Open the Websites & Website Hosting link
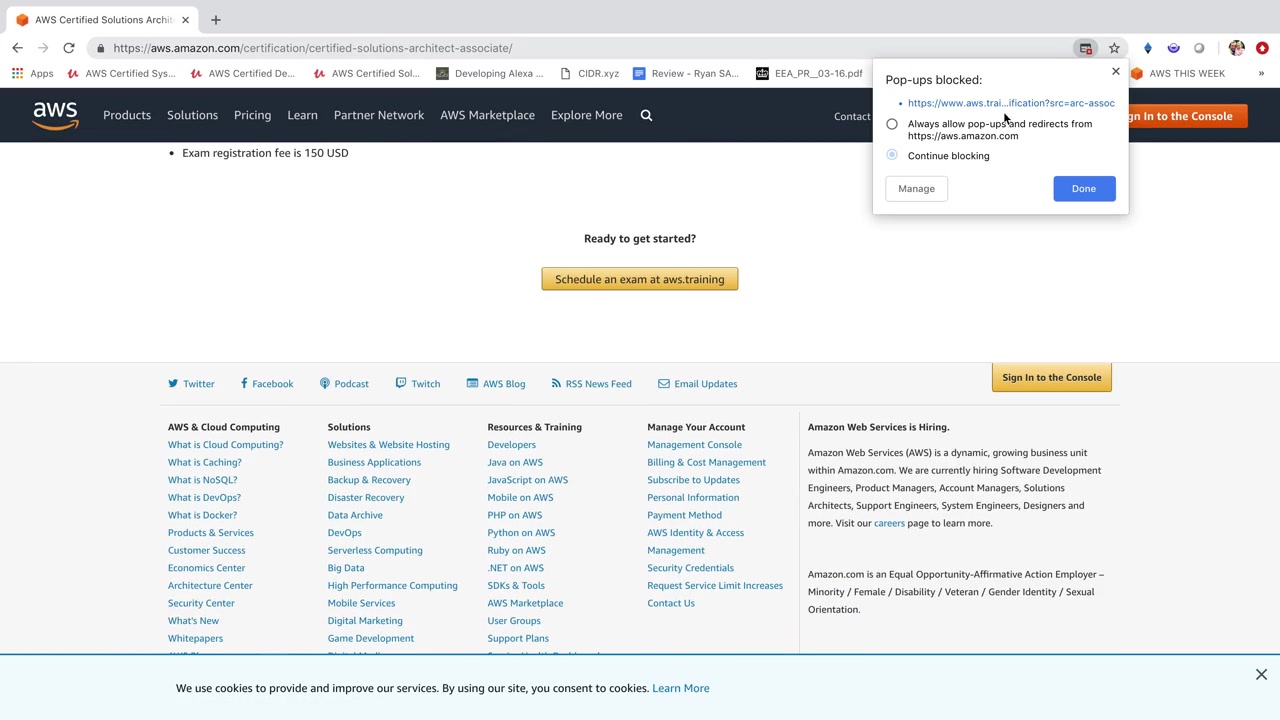 point(388,445)
